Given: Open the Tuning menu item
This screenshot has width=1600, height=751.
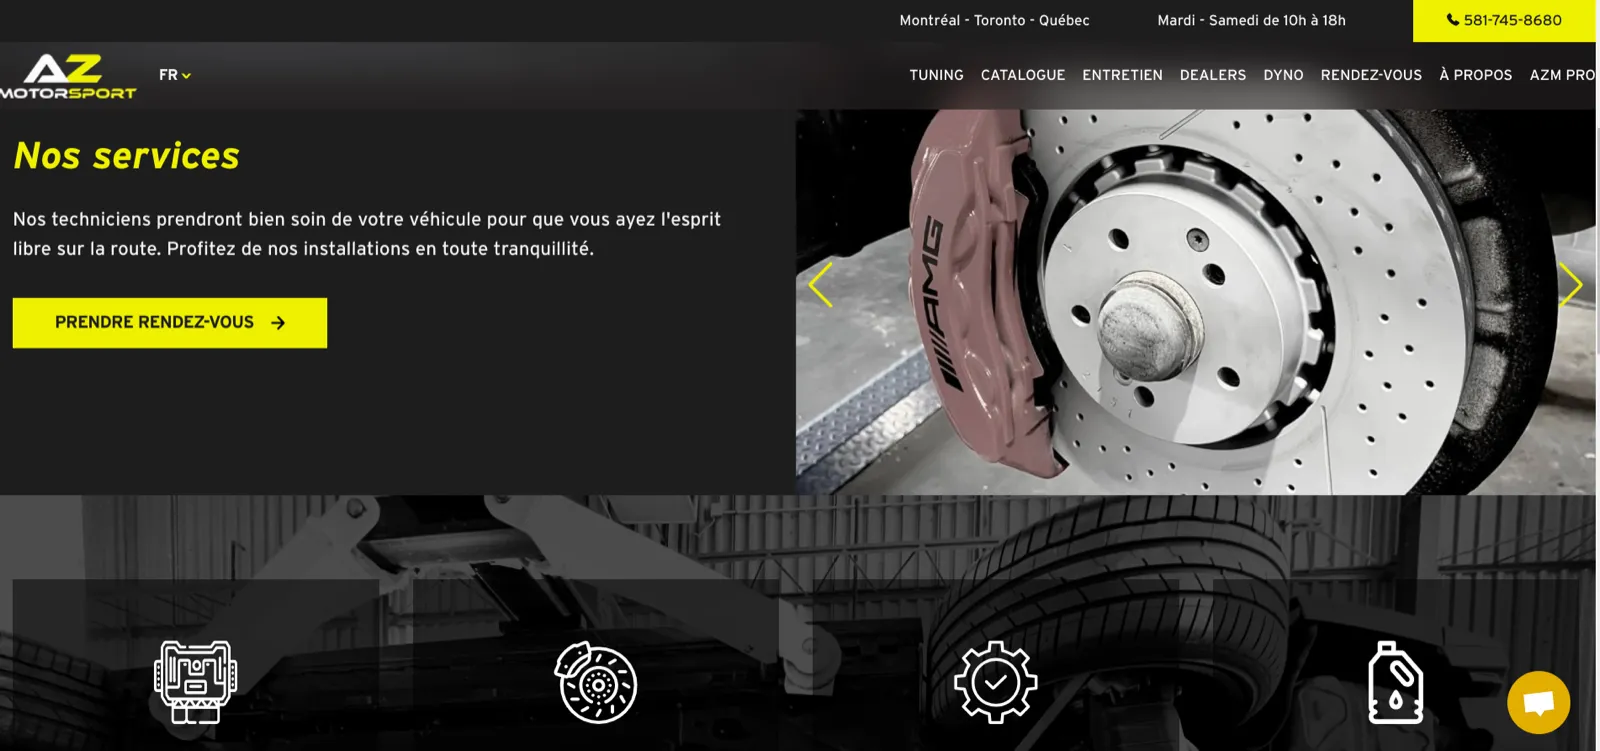Looking at the screenshot, I should tap(936, 75).
